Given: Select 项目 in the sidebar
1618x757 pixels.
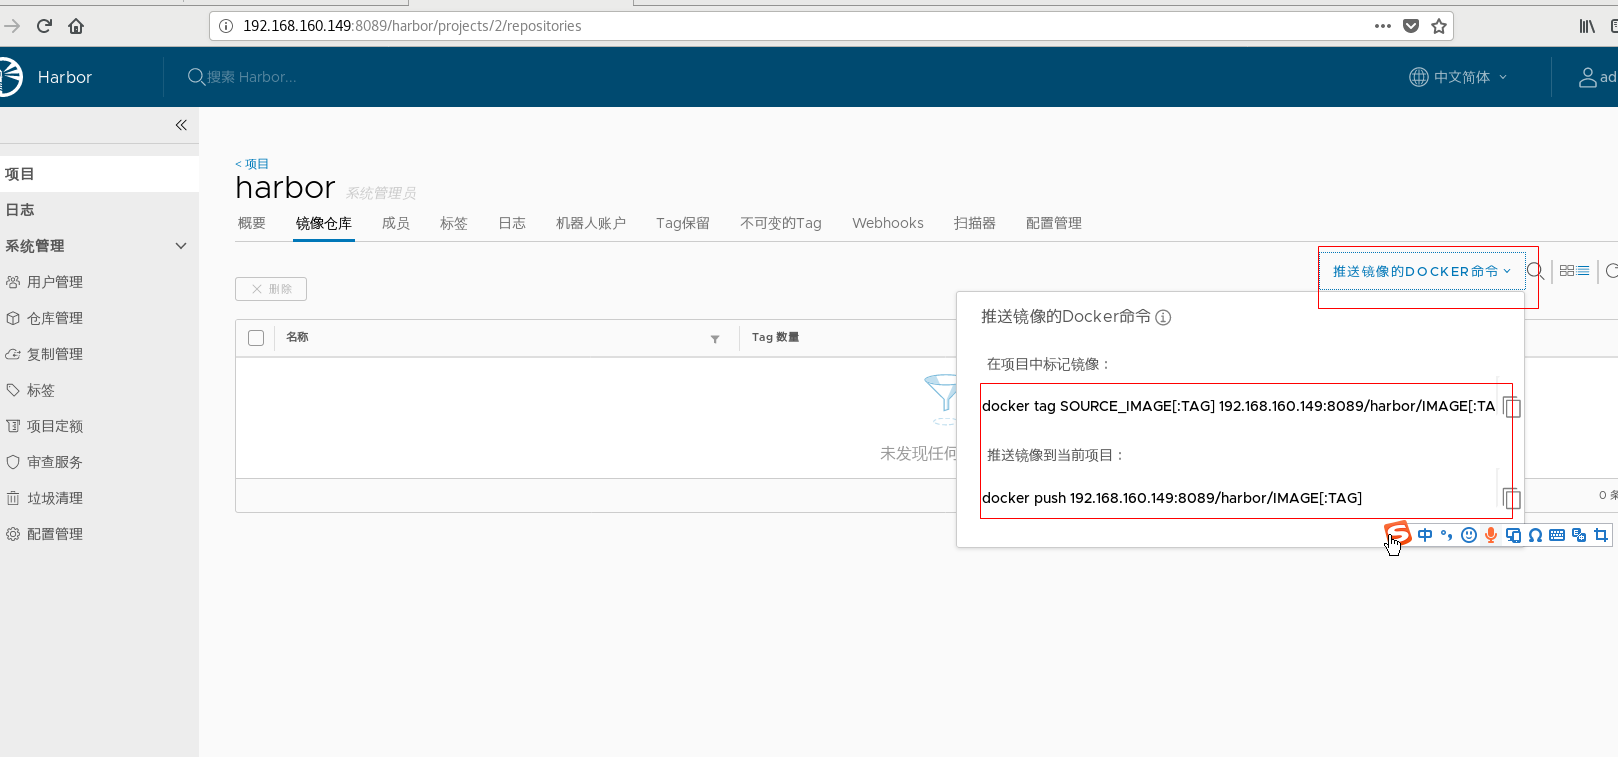Looking at the screenshot, I should point(99,174).
